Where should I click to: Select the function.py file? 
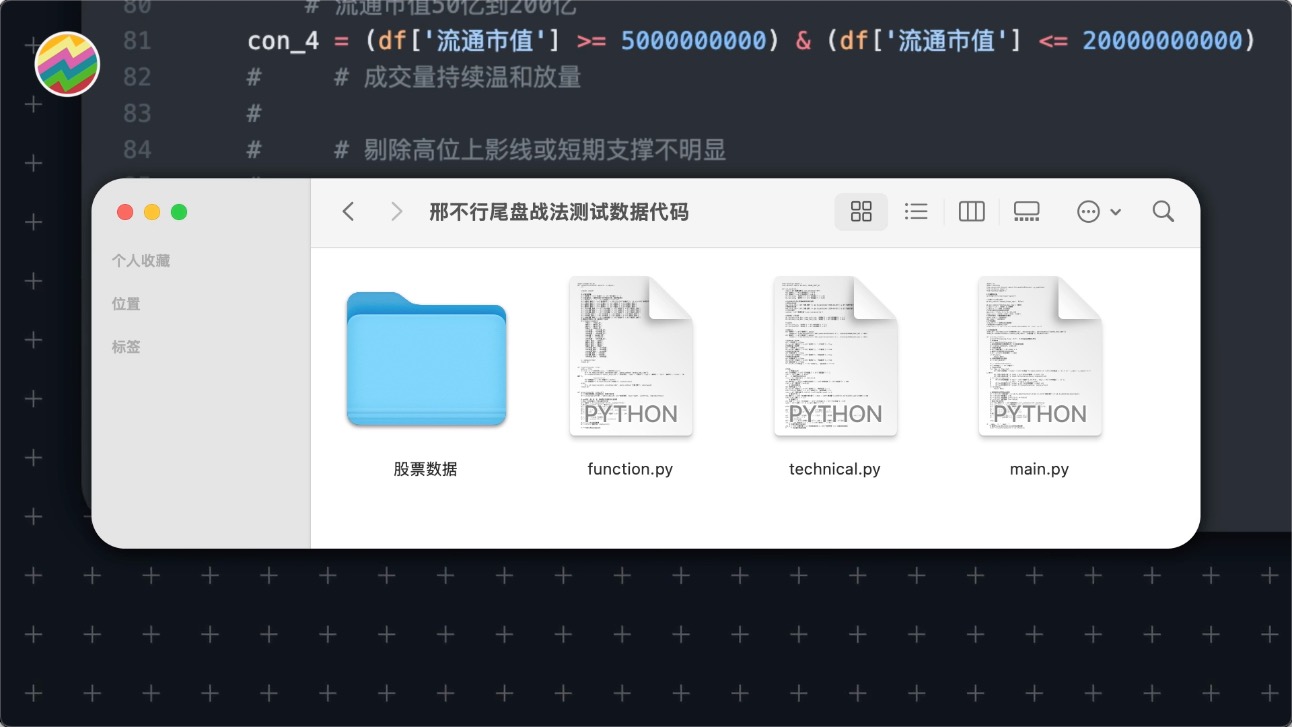(630, 357)
